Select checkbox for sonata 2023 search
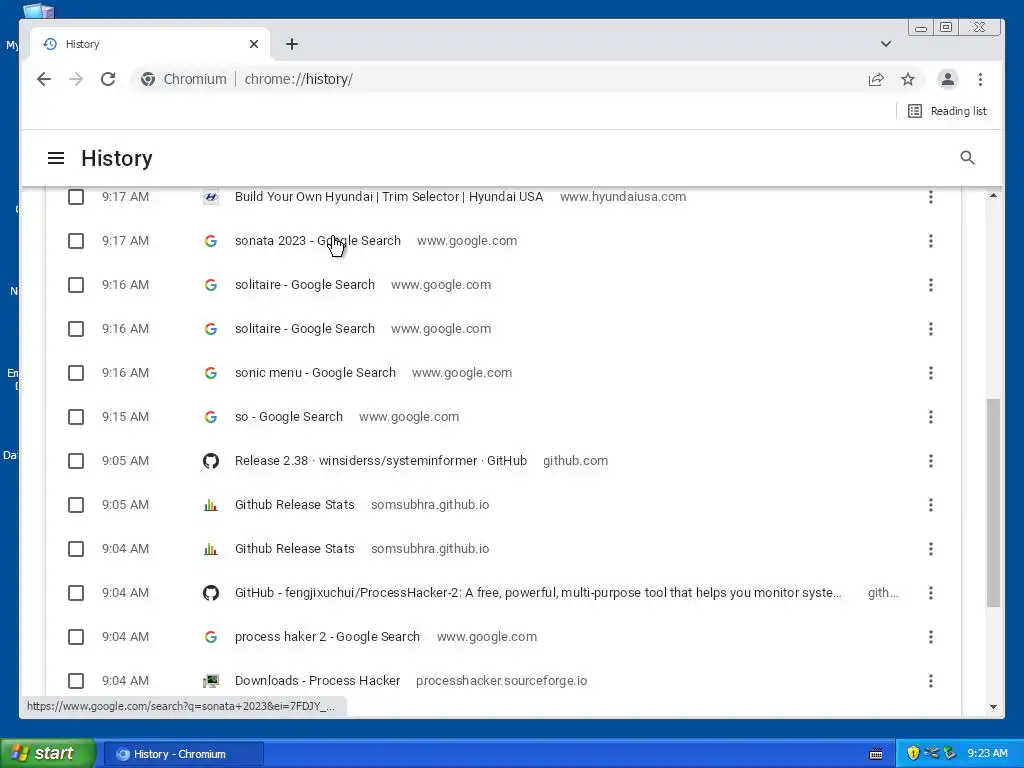This screenshot has width=1024, height=768. click(x=76, y=241)
